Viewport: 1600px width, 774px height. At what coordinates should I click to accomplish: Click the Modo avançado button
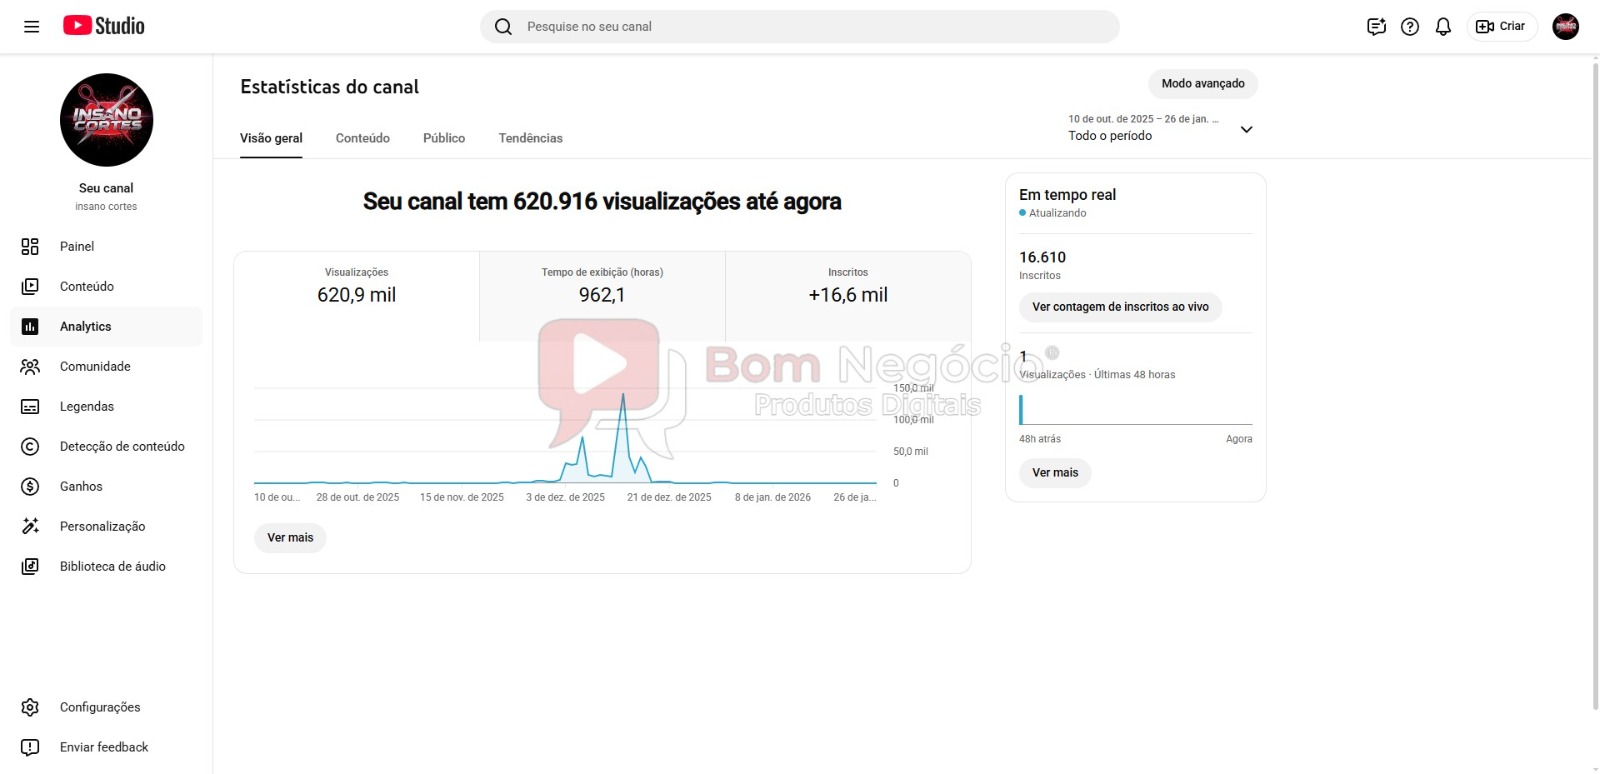coord(1202,84)
